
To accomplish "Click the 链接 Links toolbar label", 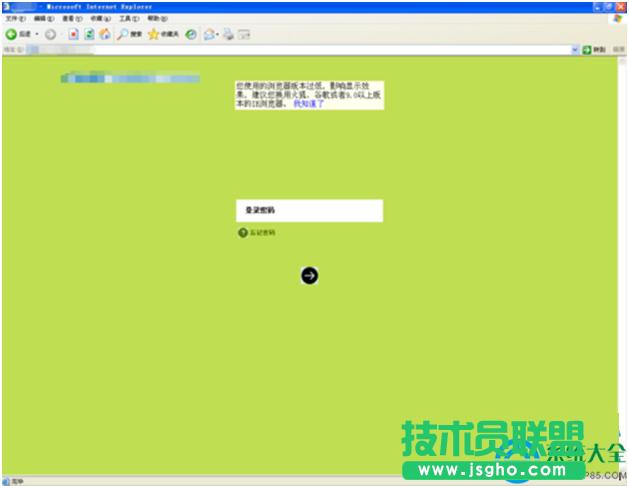I will point(619,49).
